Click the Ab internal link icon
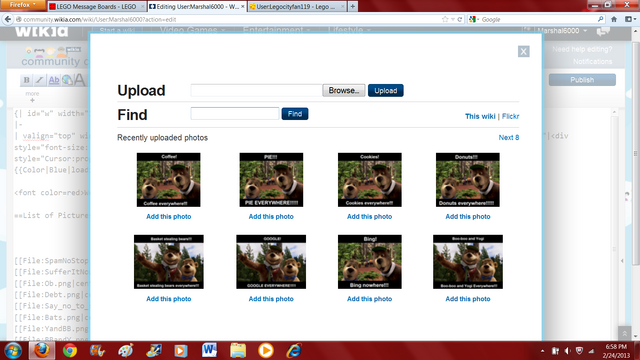Image resolution: width=640 pixels, height=360 pixels. point(53,80)
